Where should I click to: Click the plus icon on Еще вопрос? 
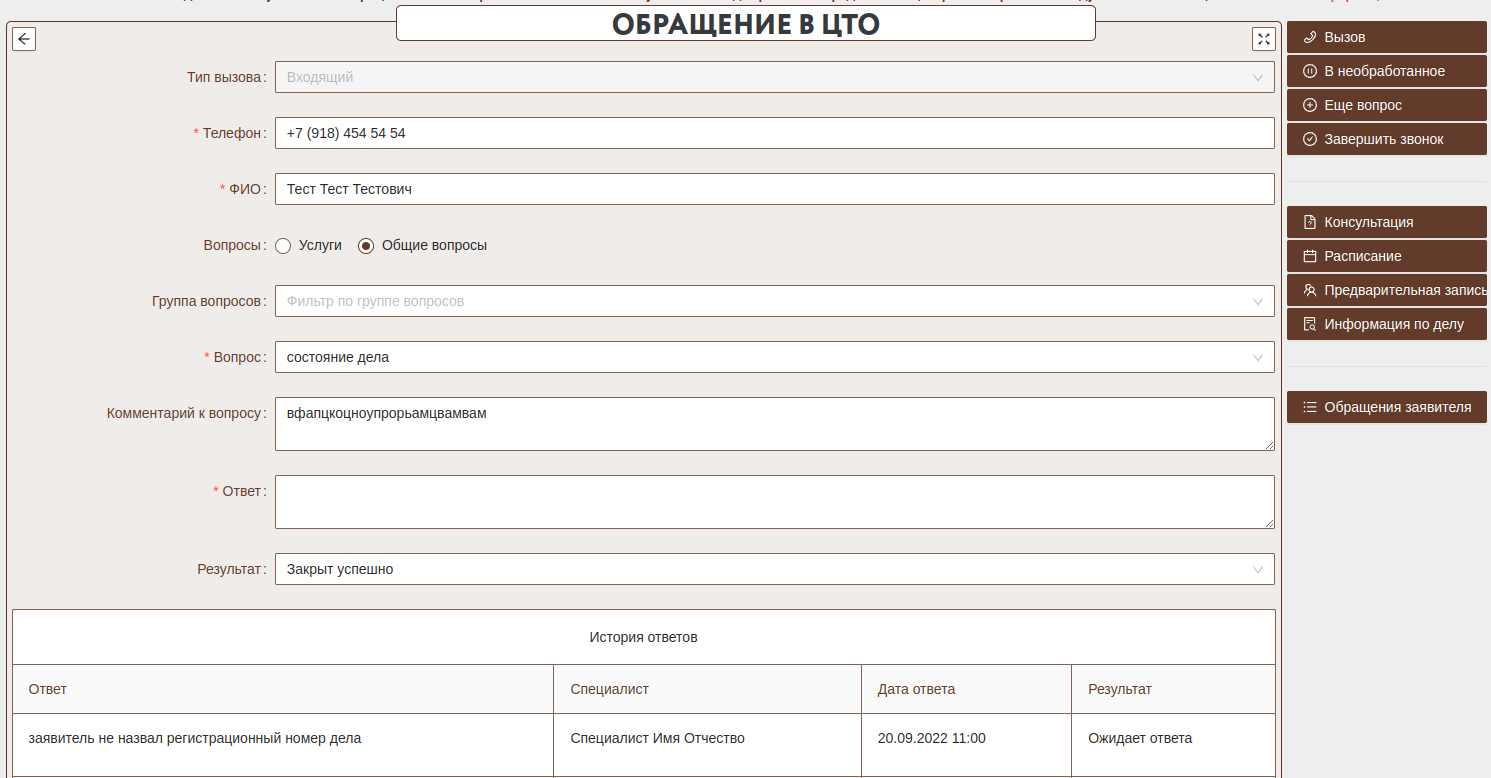(x=1310, y=105)
